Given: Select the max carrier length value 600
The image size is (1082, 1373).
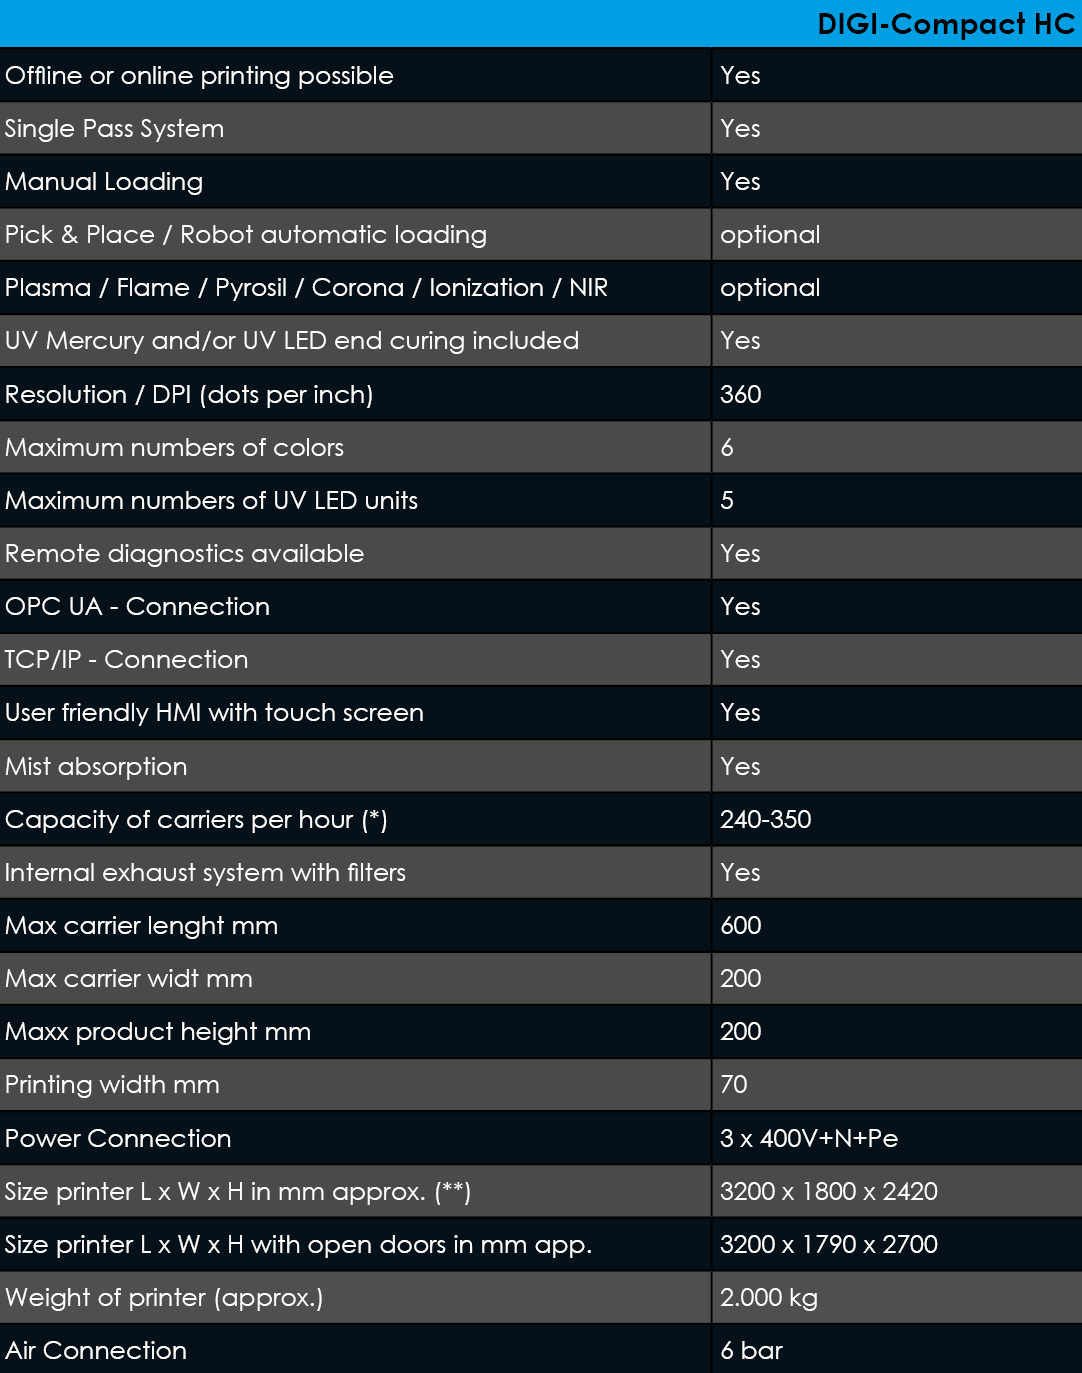Looking at the screenshot, I should 740,925.
